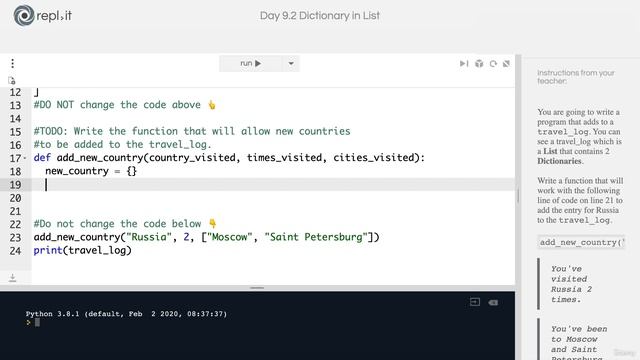The image size is (640, 360).
Task: Click the 'You are going to write a' paragraph
Action: coord(579,136)
